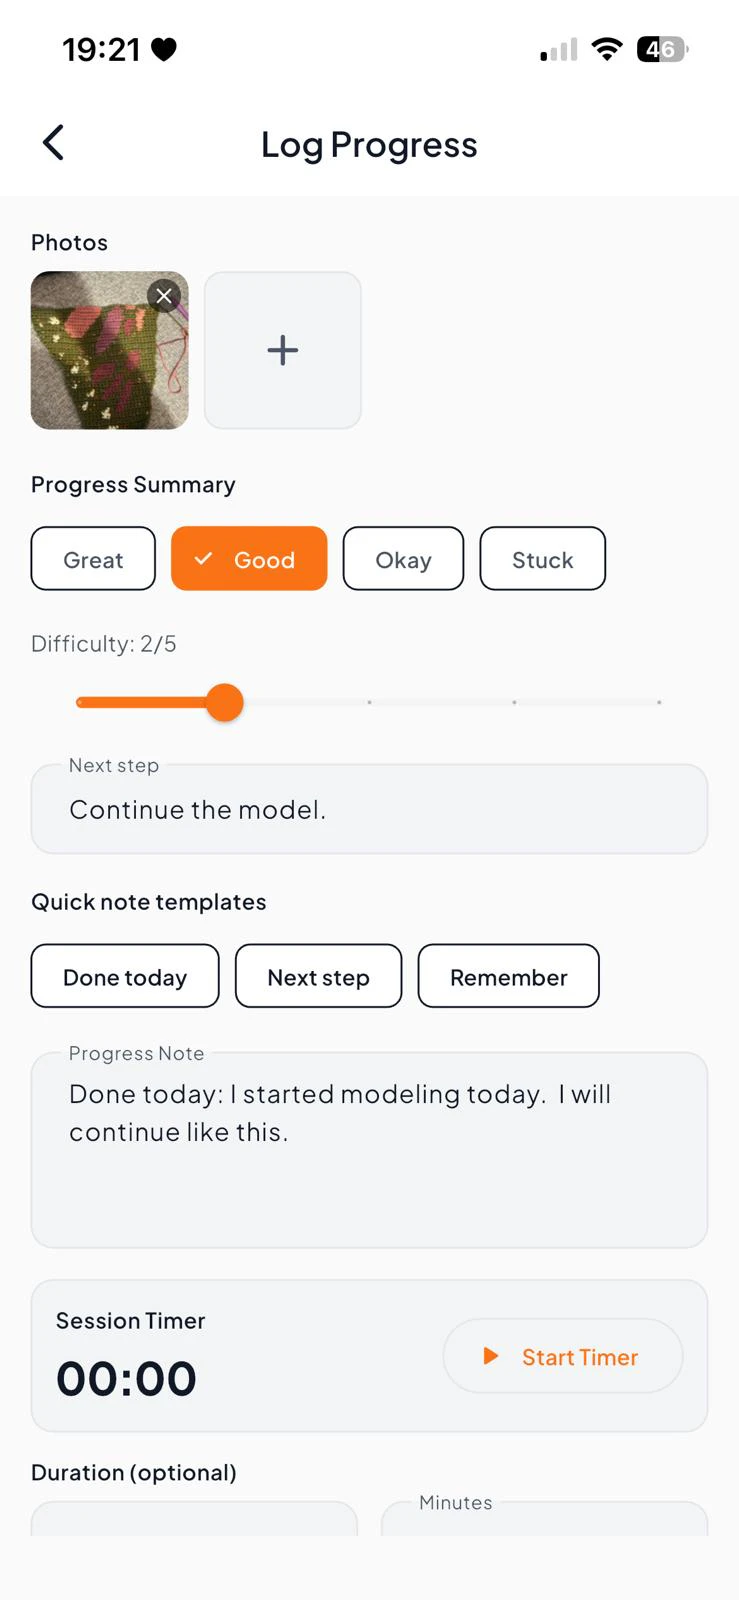Viewport: 739px width, 1600px height.
Task: Tap the play icon next to Start Timer
Action: tap(490, 1356)
